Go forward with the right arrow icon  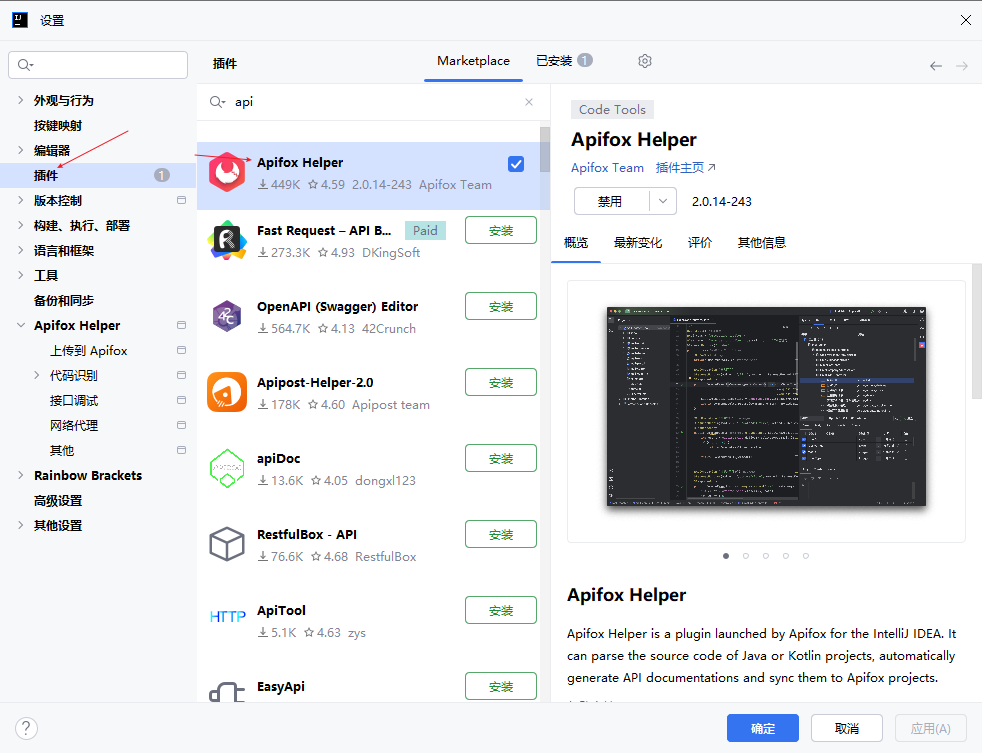tap(962, 66)
